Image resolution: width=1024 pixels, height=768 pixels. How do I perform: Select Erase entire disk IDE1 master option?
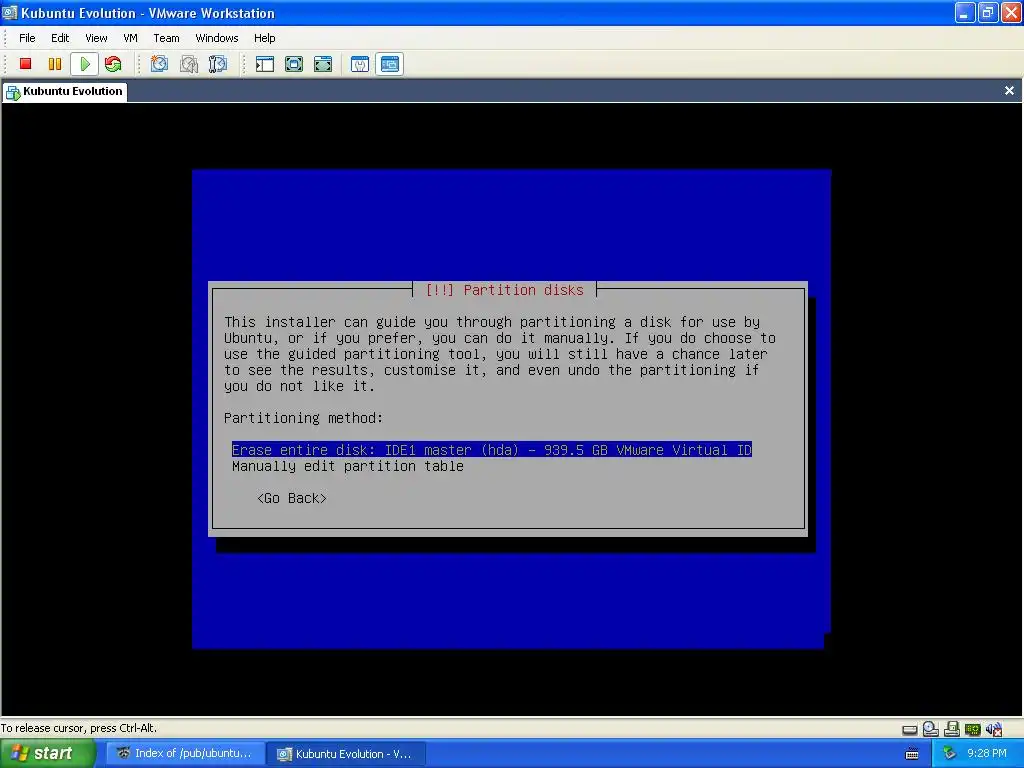pyautogui.click(x=492, y=449)
